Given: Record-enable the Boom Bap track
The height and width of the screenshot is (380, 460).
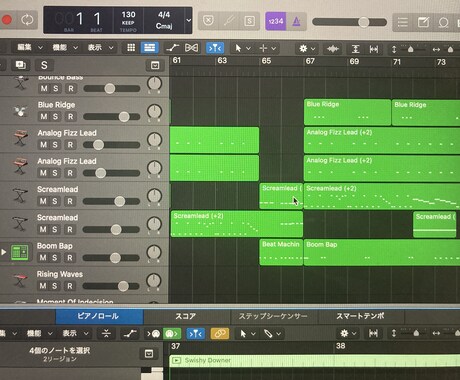Looking at the screenshot, I should tap(70, 258).
